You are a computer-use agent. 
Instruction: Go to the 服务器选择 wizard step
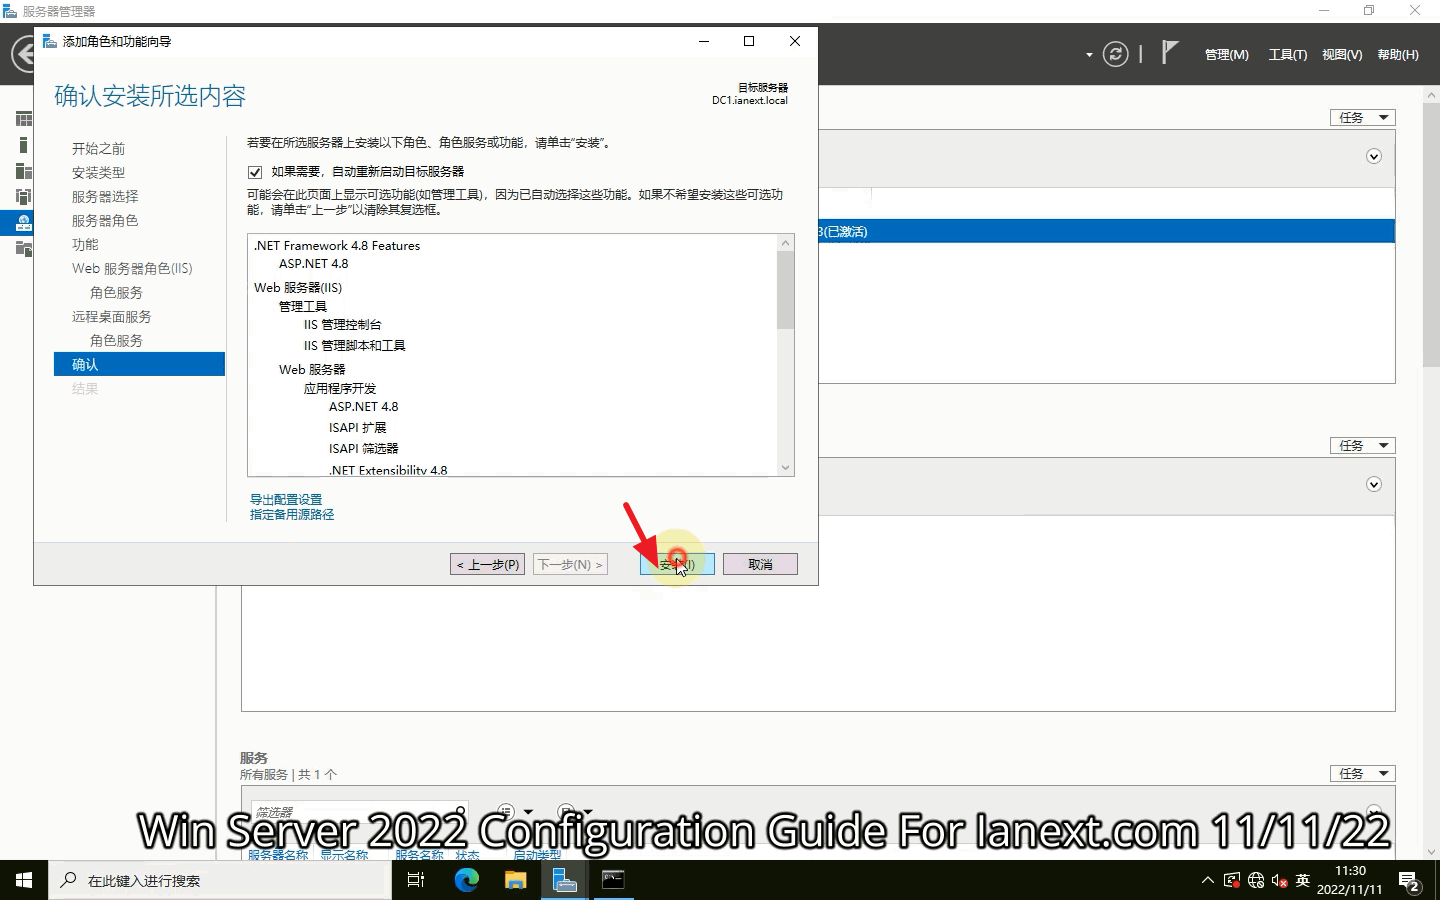pos(105,196)
